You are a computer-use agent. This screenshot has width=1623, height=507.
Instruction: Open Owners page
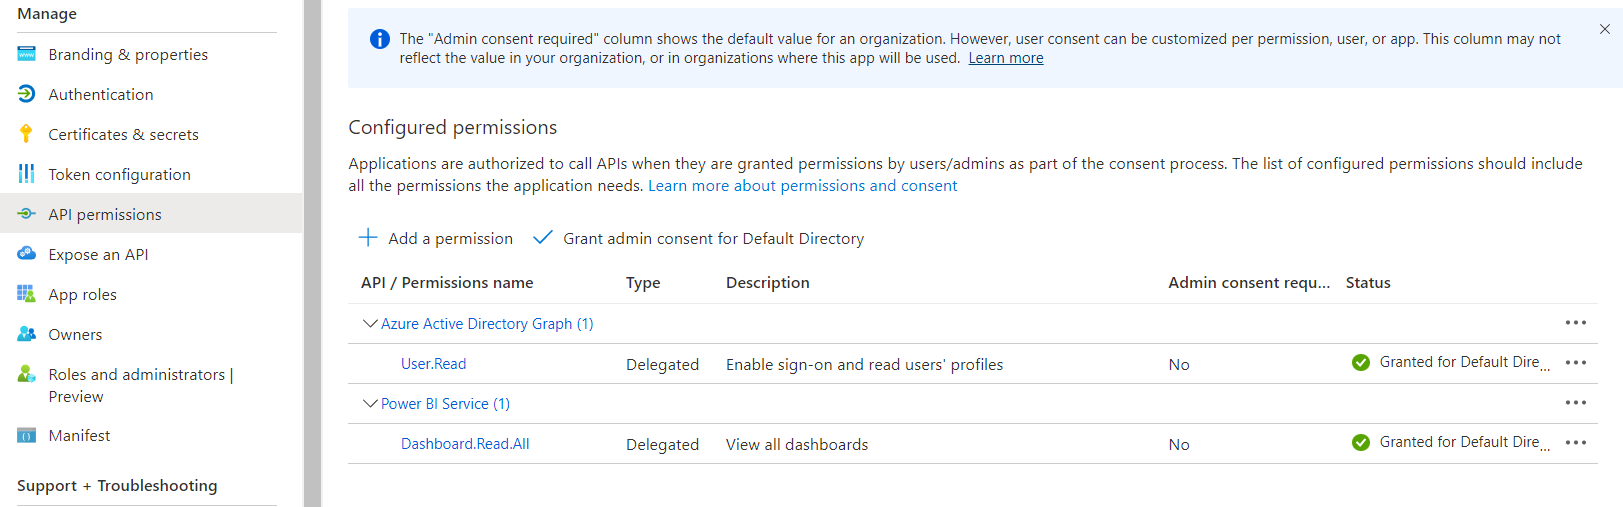[75, 334]
